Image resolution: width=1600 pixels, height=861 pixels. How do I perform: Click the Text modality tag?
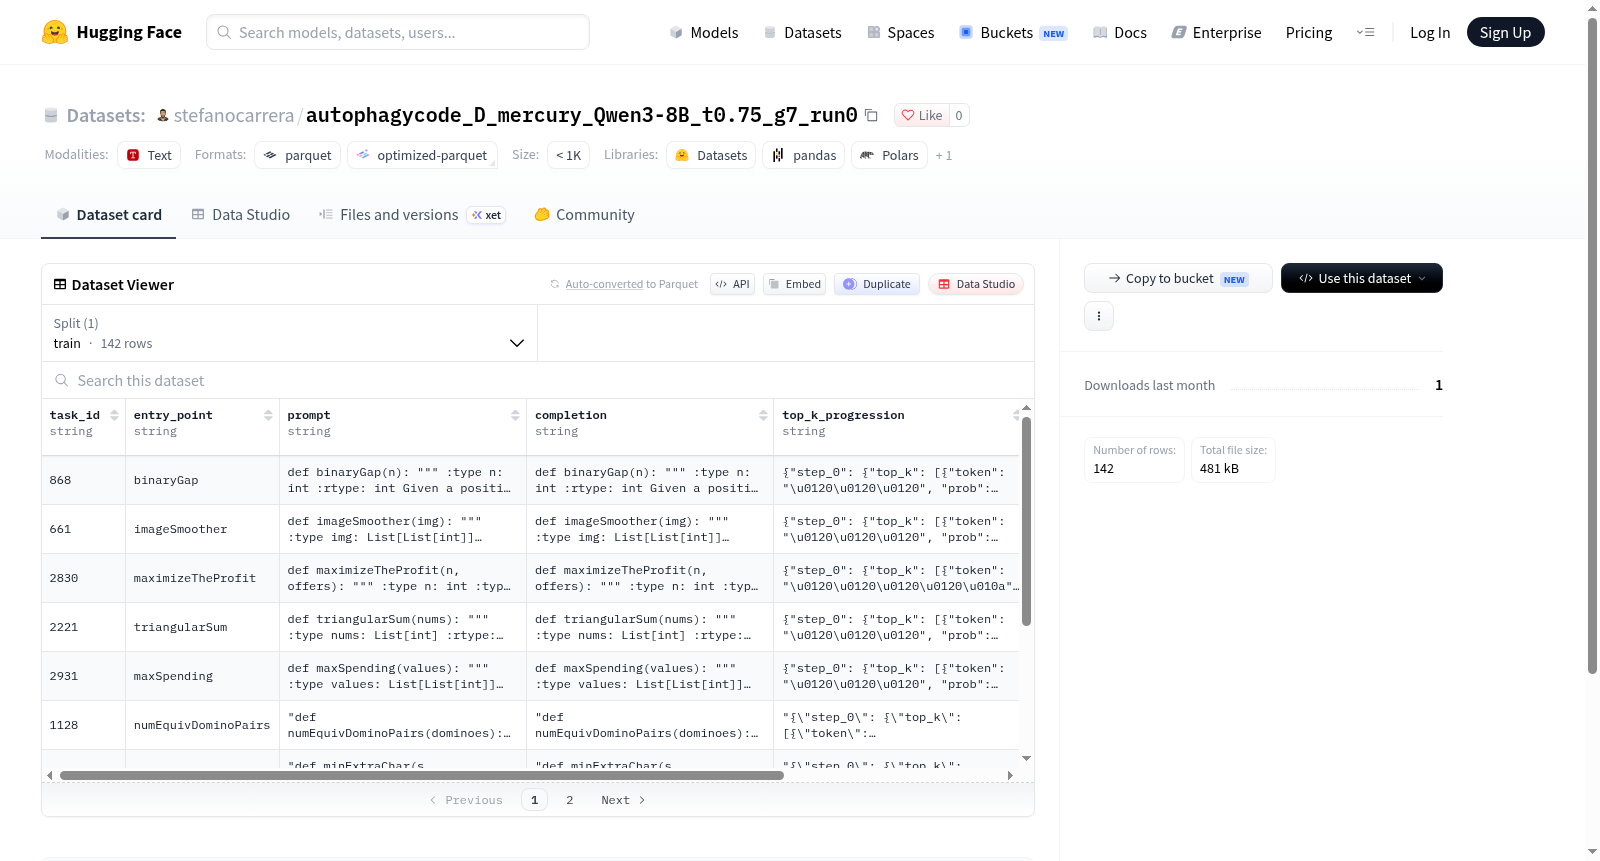click(x=149, y=155)
